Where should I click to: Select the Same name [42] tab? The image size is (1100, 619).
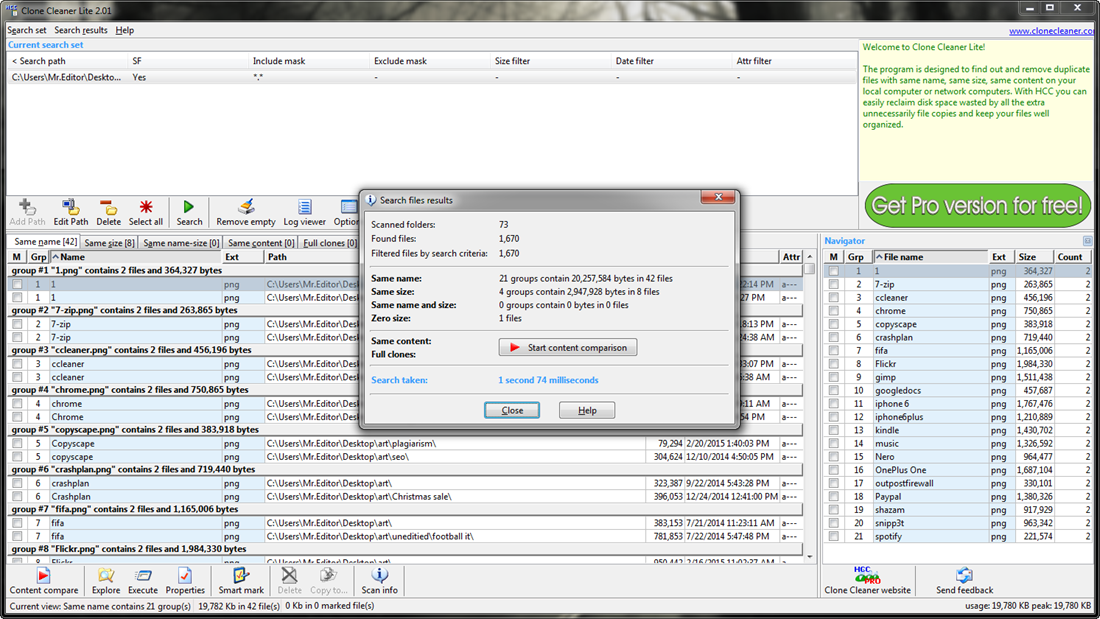coord(46,241)
